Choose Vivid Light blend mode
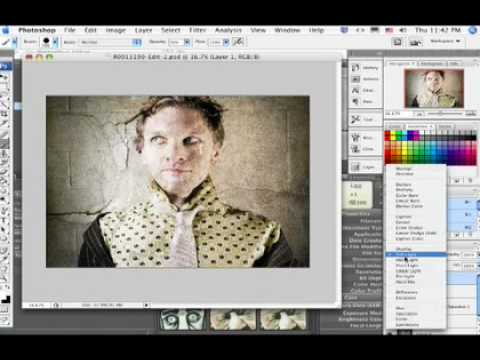This screenshot has height=360, width=480. 416,265
